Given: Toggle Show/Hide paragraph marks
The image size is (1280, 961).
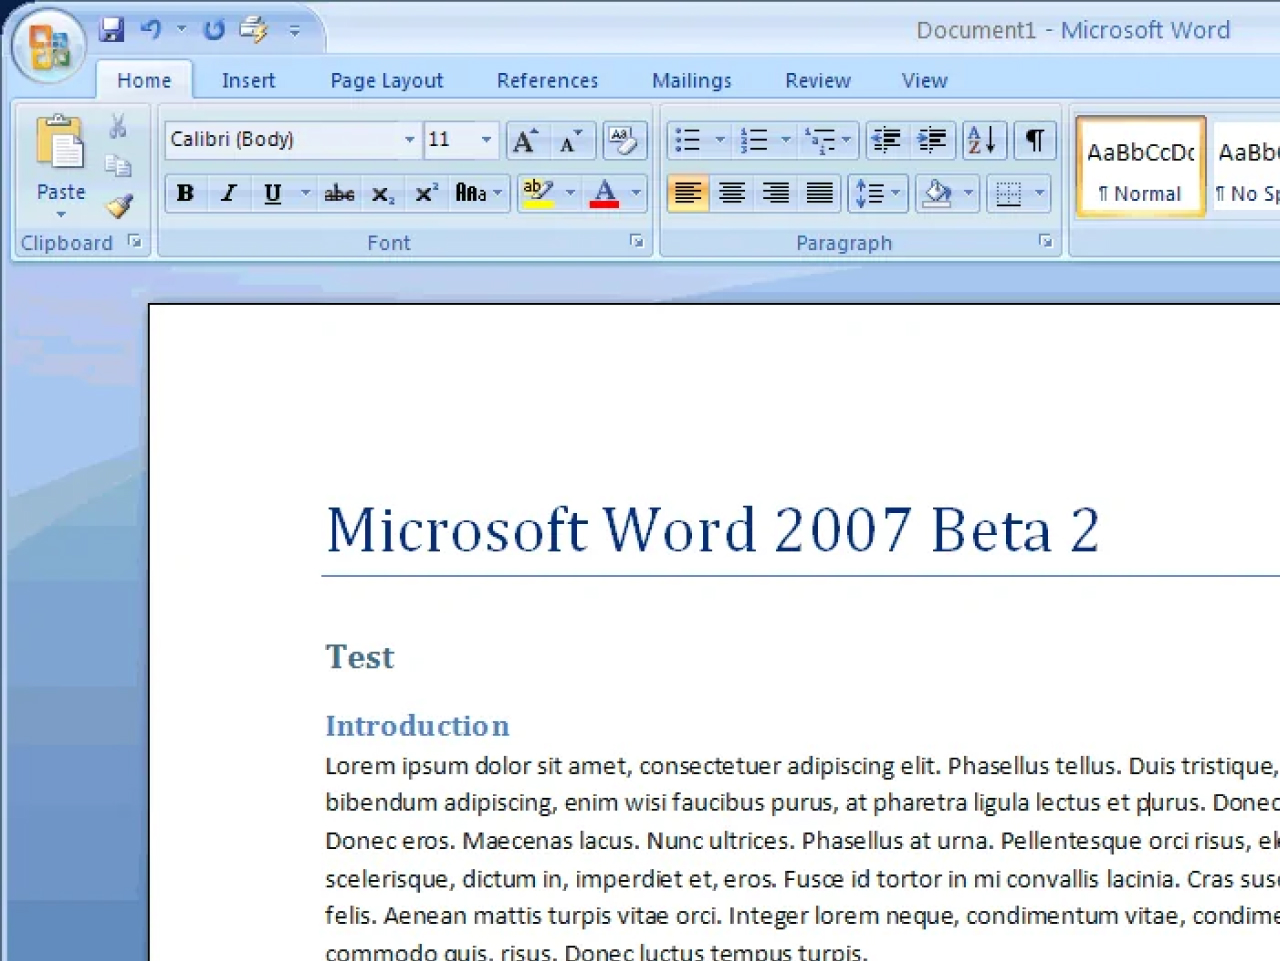Looking at the screenshot, I should [1034, 140].
